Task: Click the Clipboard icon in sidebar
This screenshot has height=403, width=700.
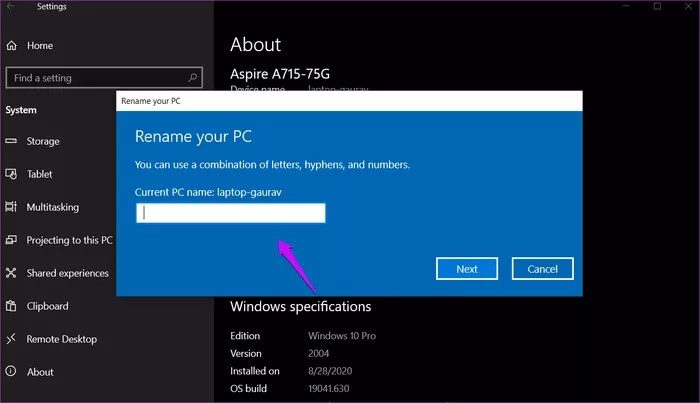Action: click(11, 306)
